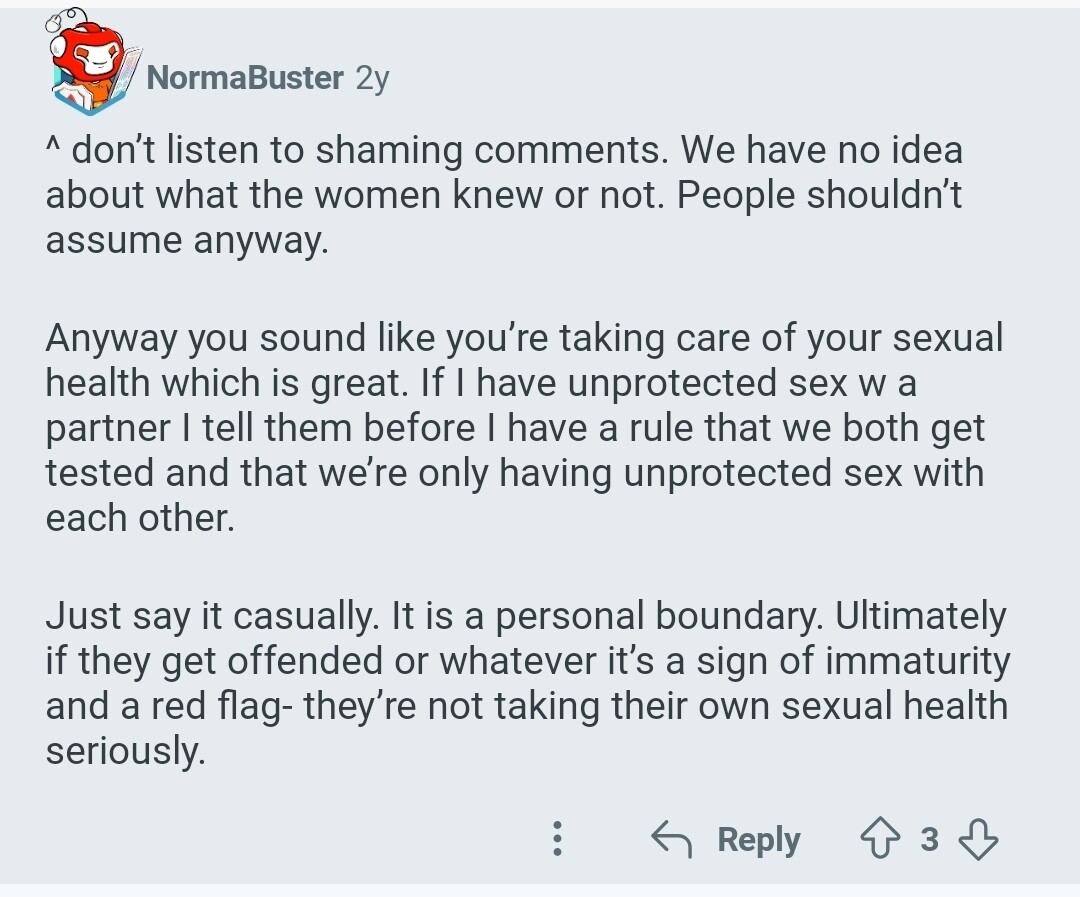The width and height of the screenshot is (1080, 897).
Task: Click the curved reply arrow icon
Action: tap(672, 838)
